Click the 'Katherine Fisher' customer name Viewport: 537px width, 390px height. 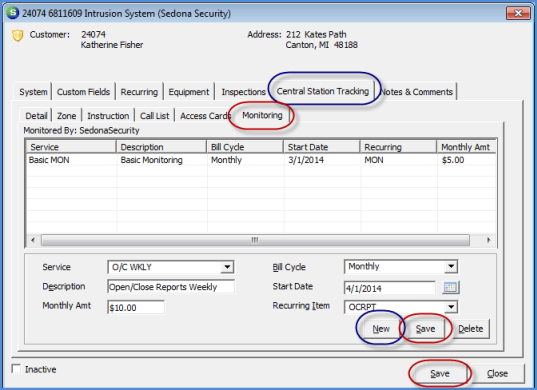[x=112, y=45]
